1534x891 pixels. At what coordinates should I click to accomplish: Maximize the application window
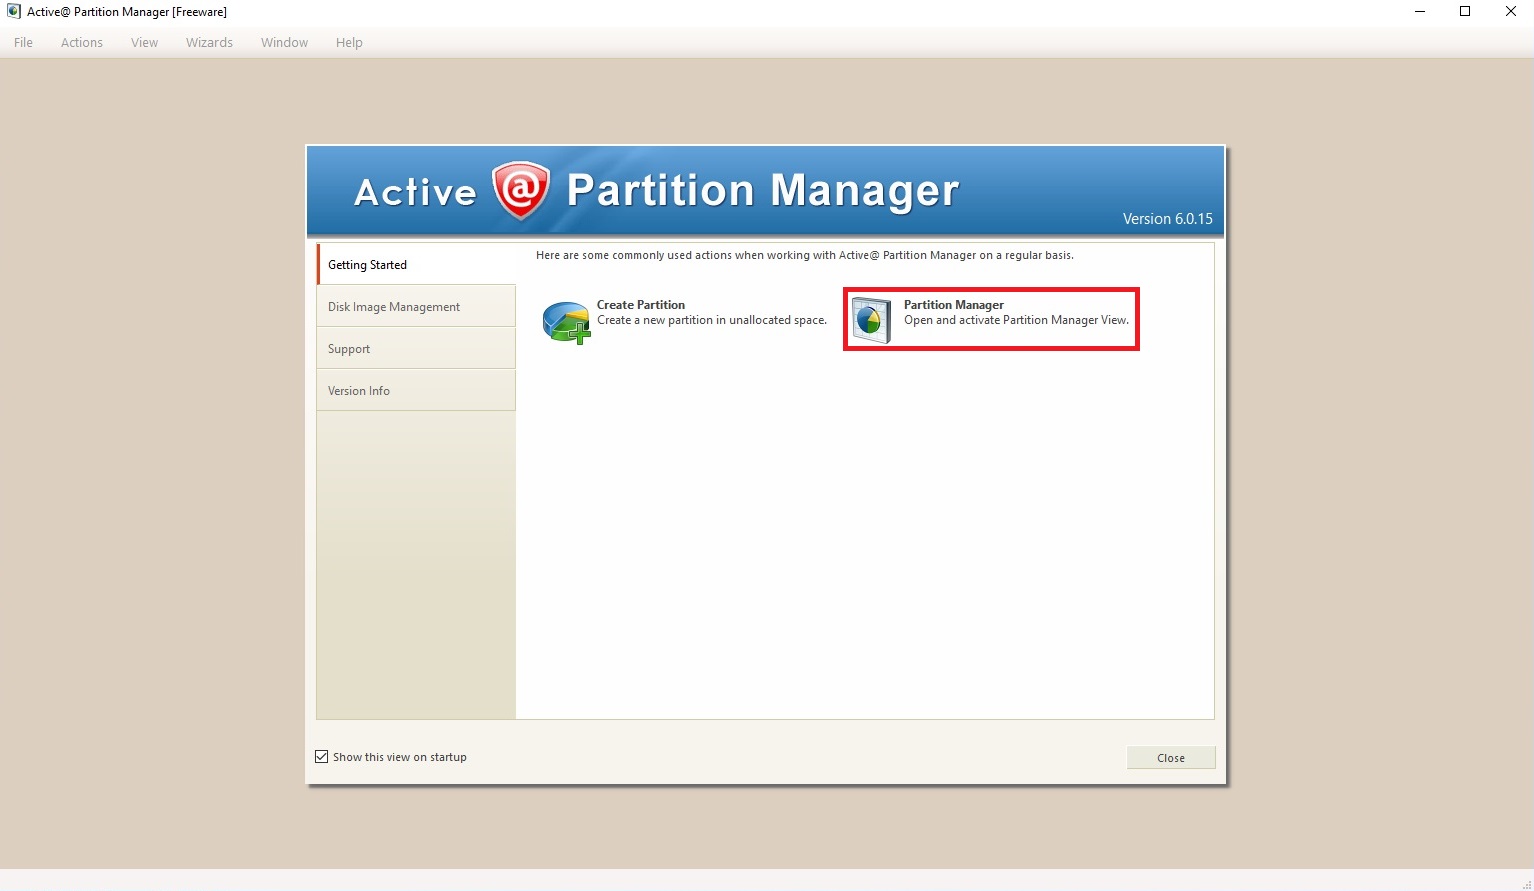(1465, 12)
